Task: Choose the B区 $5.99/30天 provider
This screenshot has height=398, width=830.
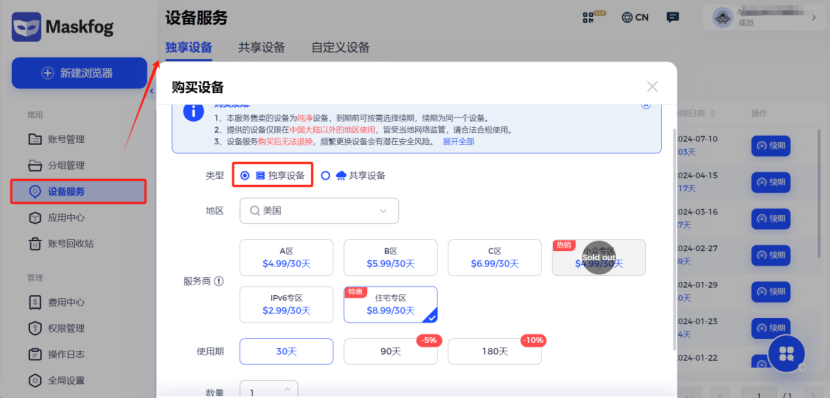Action: tap(391, 257)
